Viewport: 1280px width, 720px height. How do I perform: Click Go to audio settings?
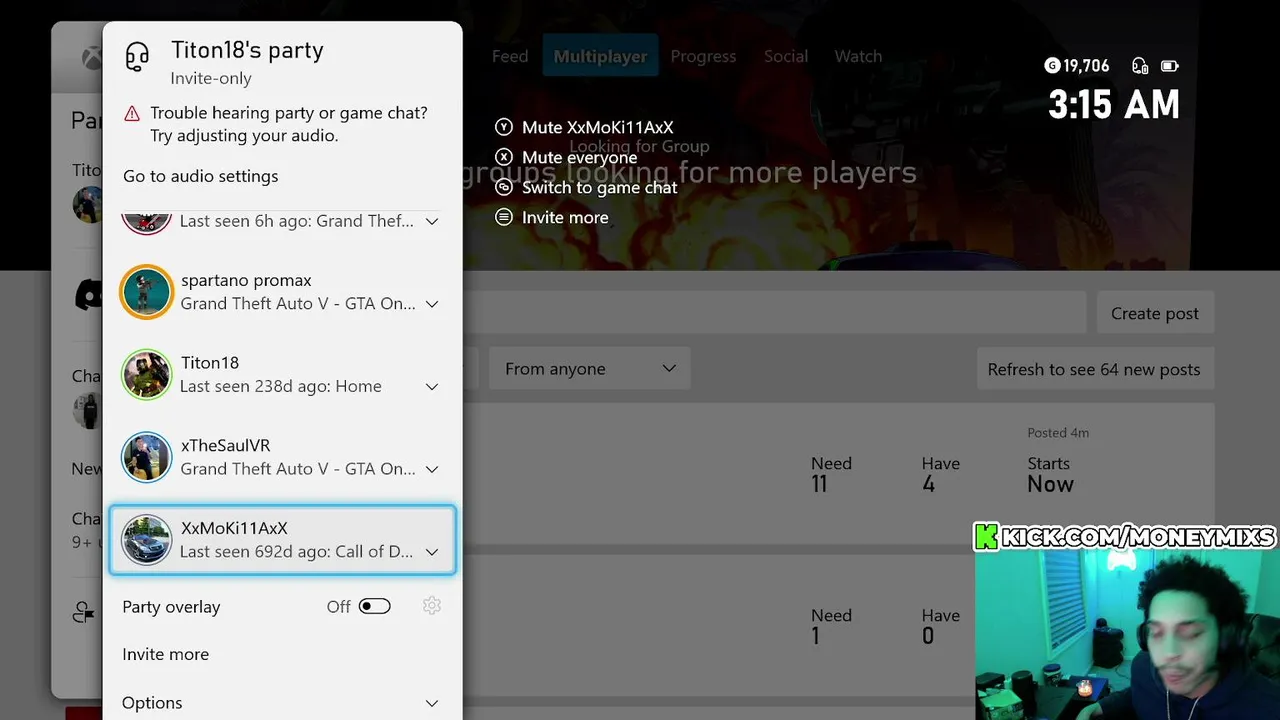(x=201, y=176)
